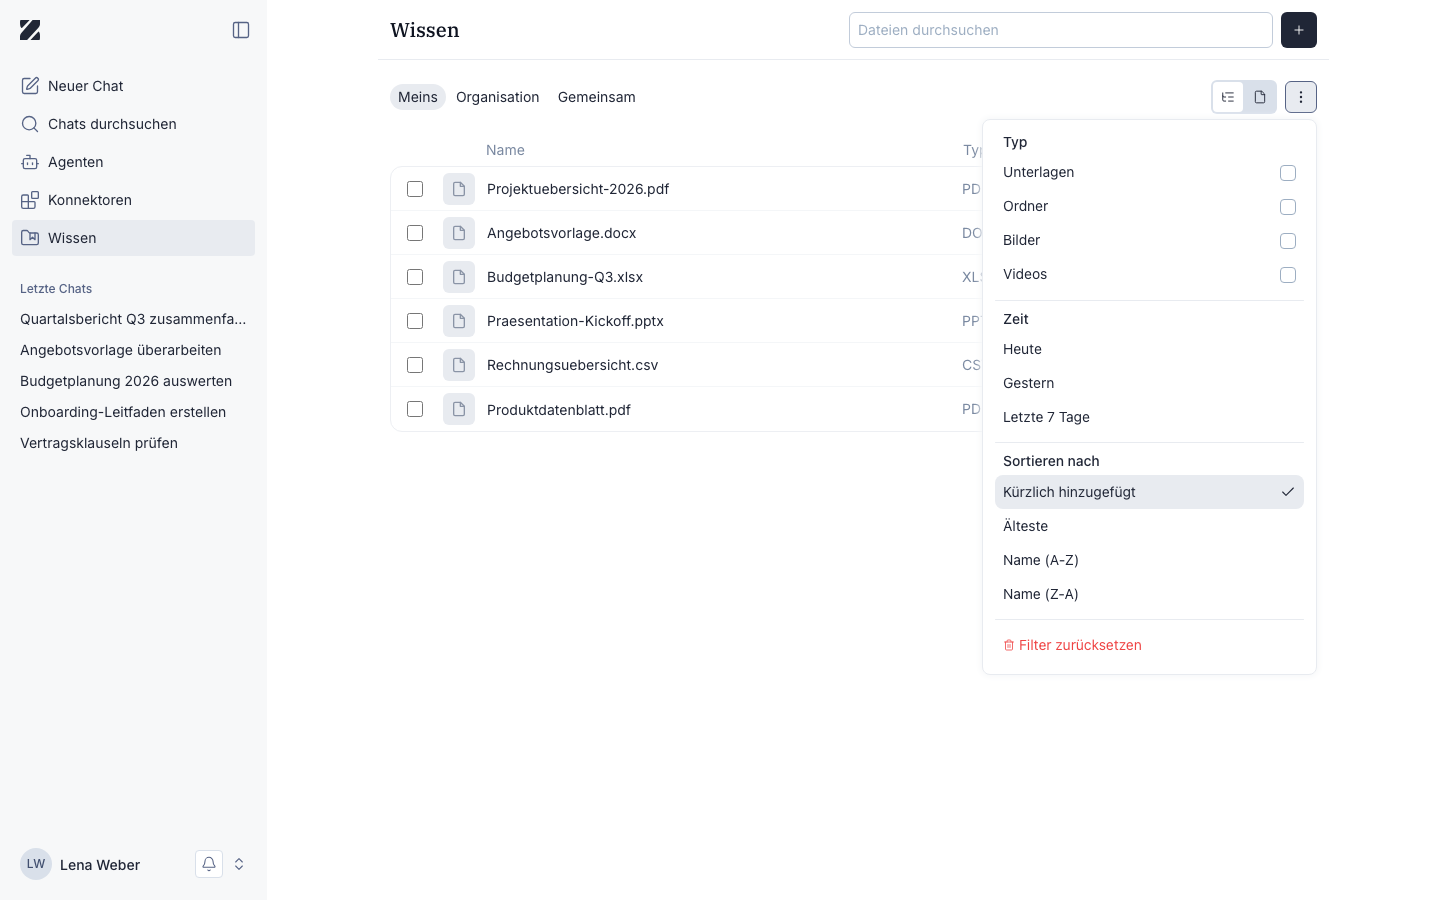Image resolution: width=1440 pixels, height=900 pixels.
Task: Switch to list tree view icon
Action: point(1228,97)
